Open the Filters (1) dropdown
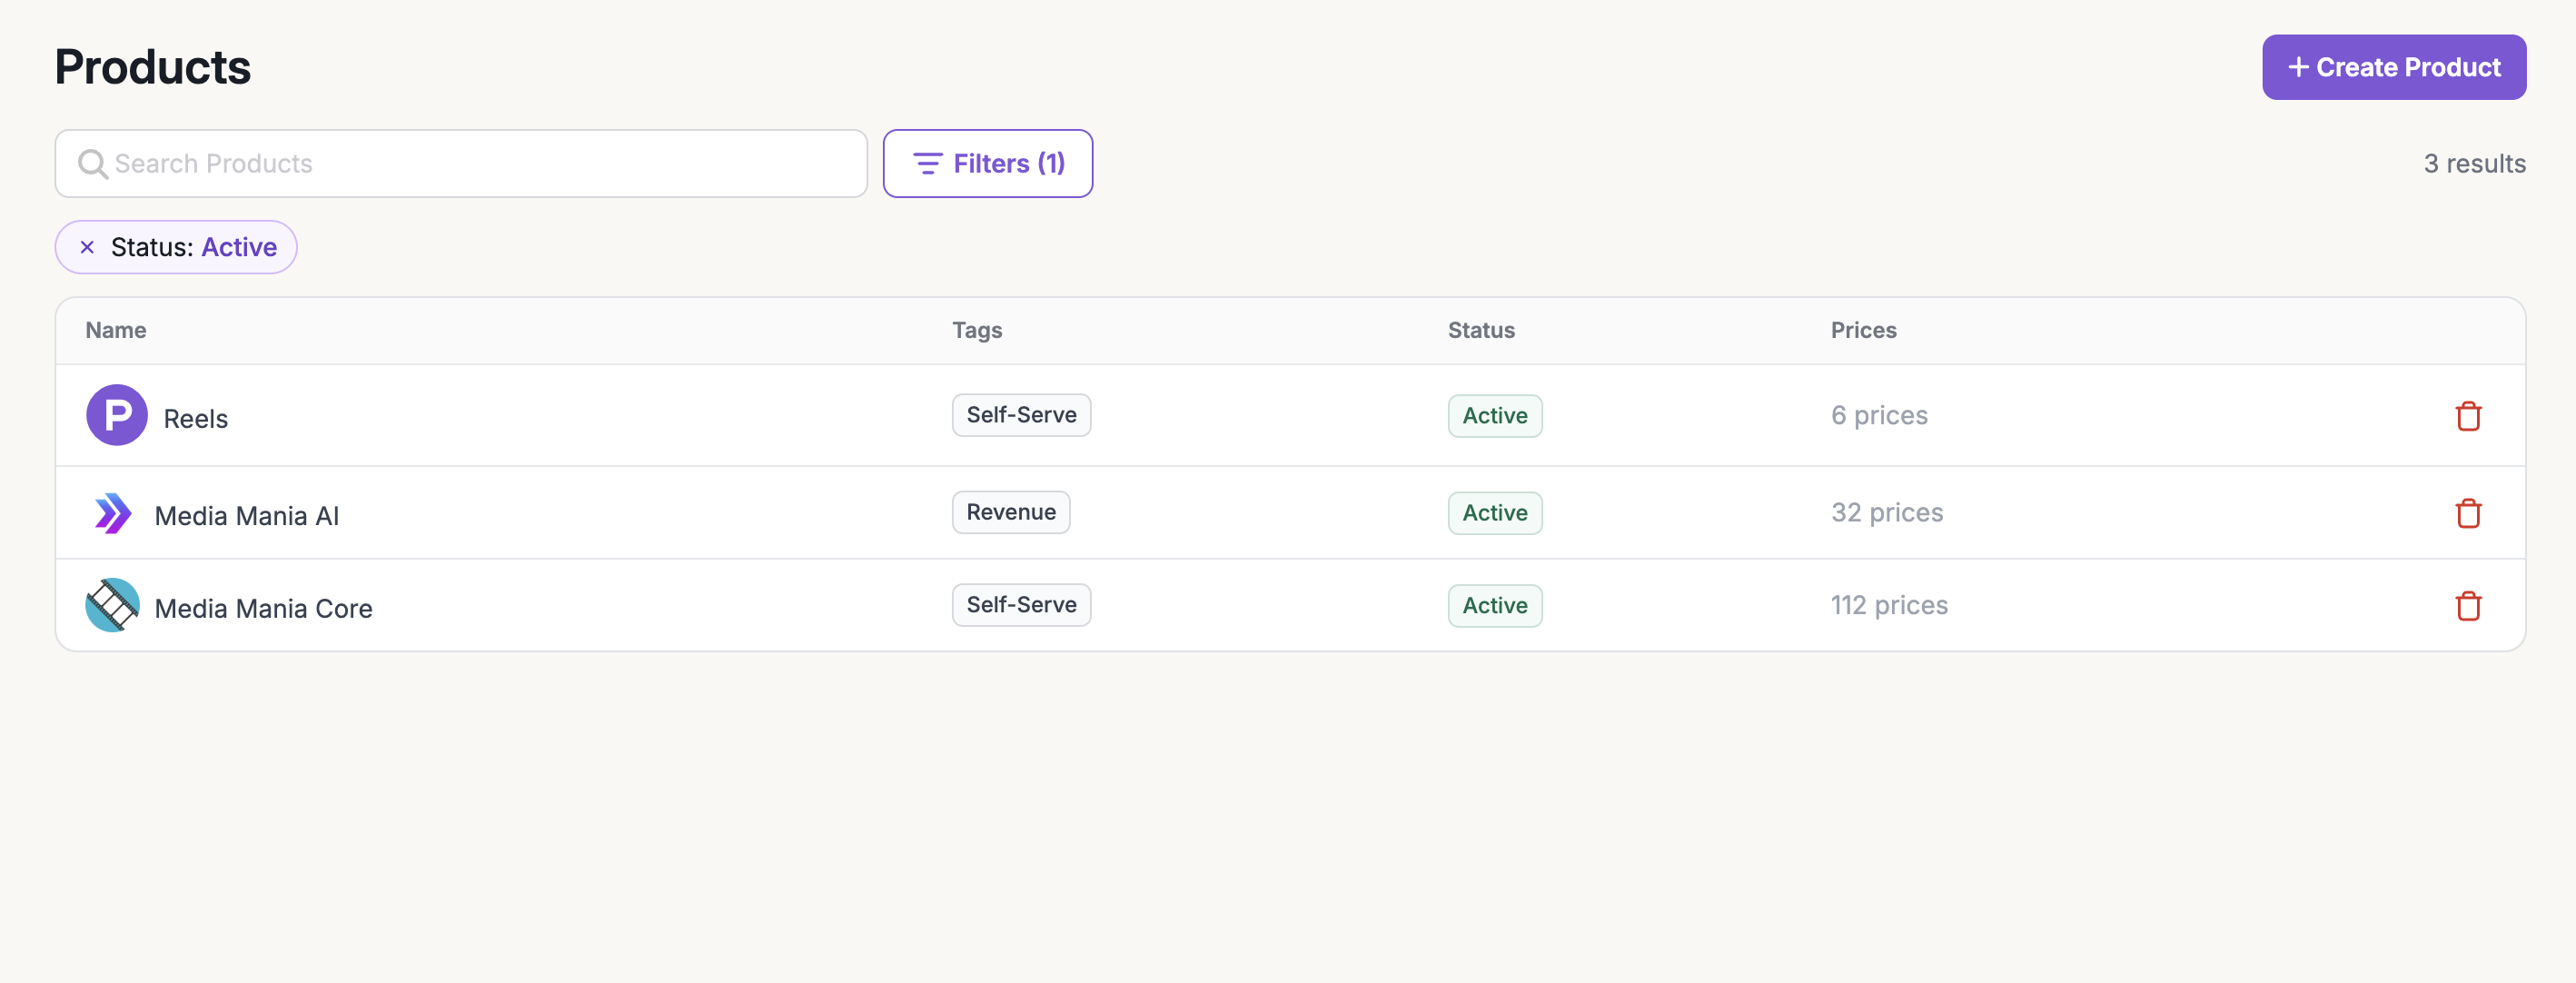This screenshot has height=983, width=2576. pyautogui.click(x=987, y=164)
